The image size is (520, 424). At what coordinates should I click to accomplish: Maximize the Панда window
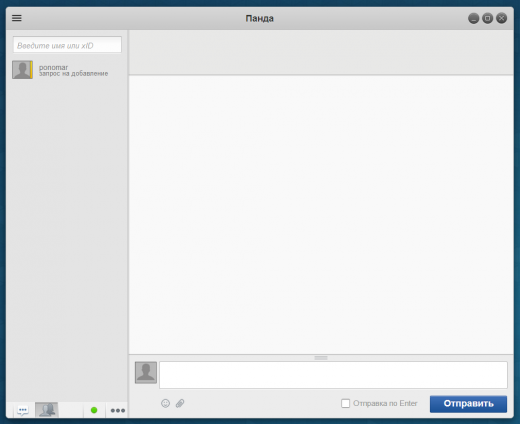point(487,18)
